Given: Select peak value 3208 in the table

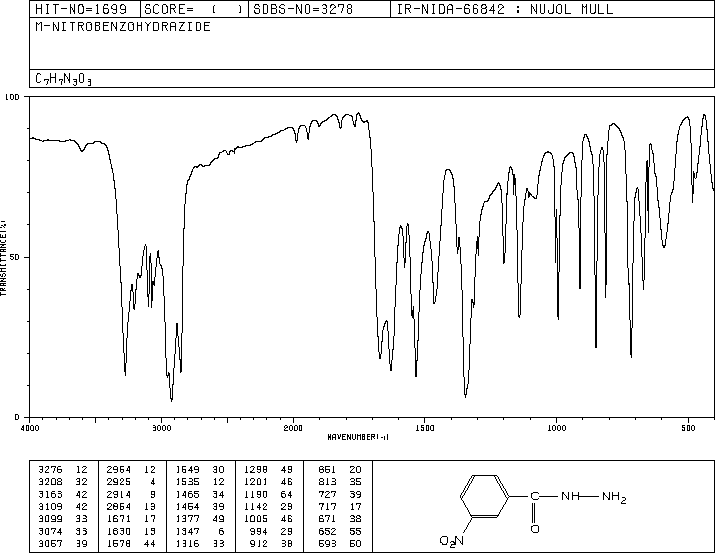Looking at the screenshot, I should [x=50, y=481].
